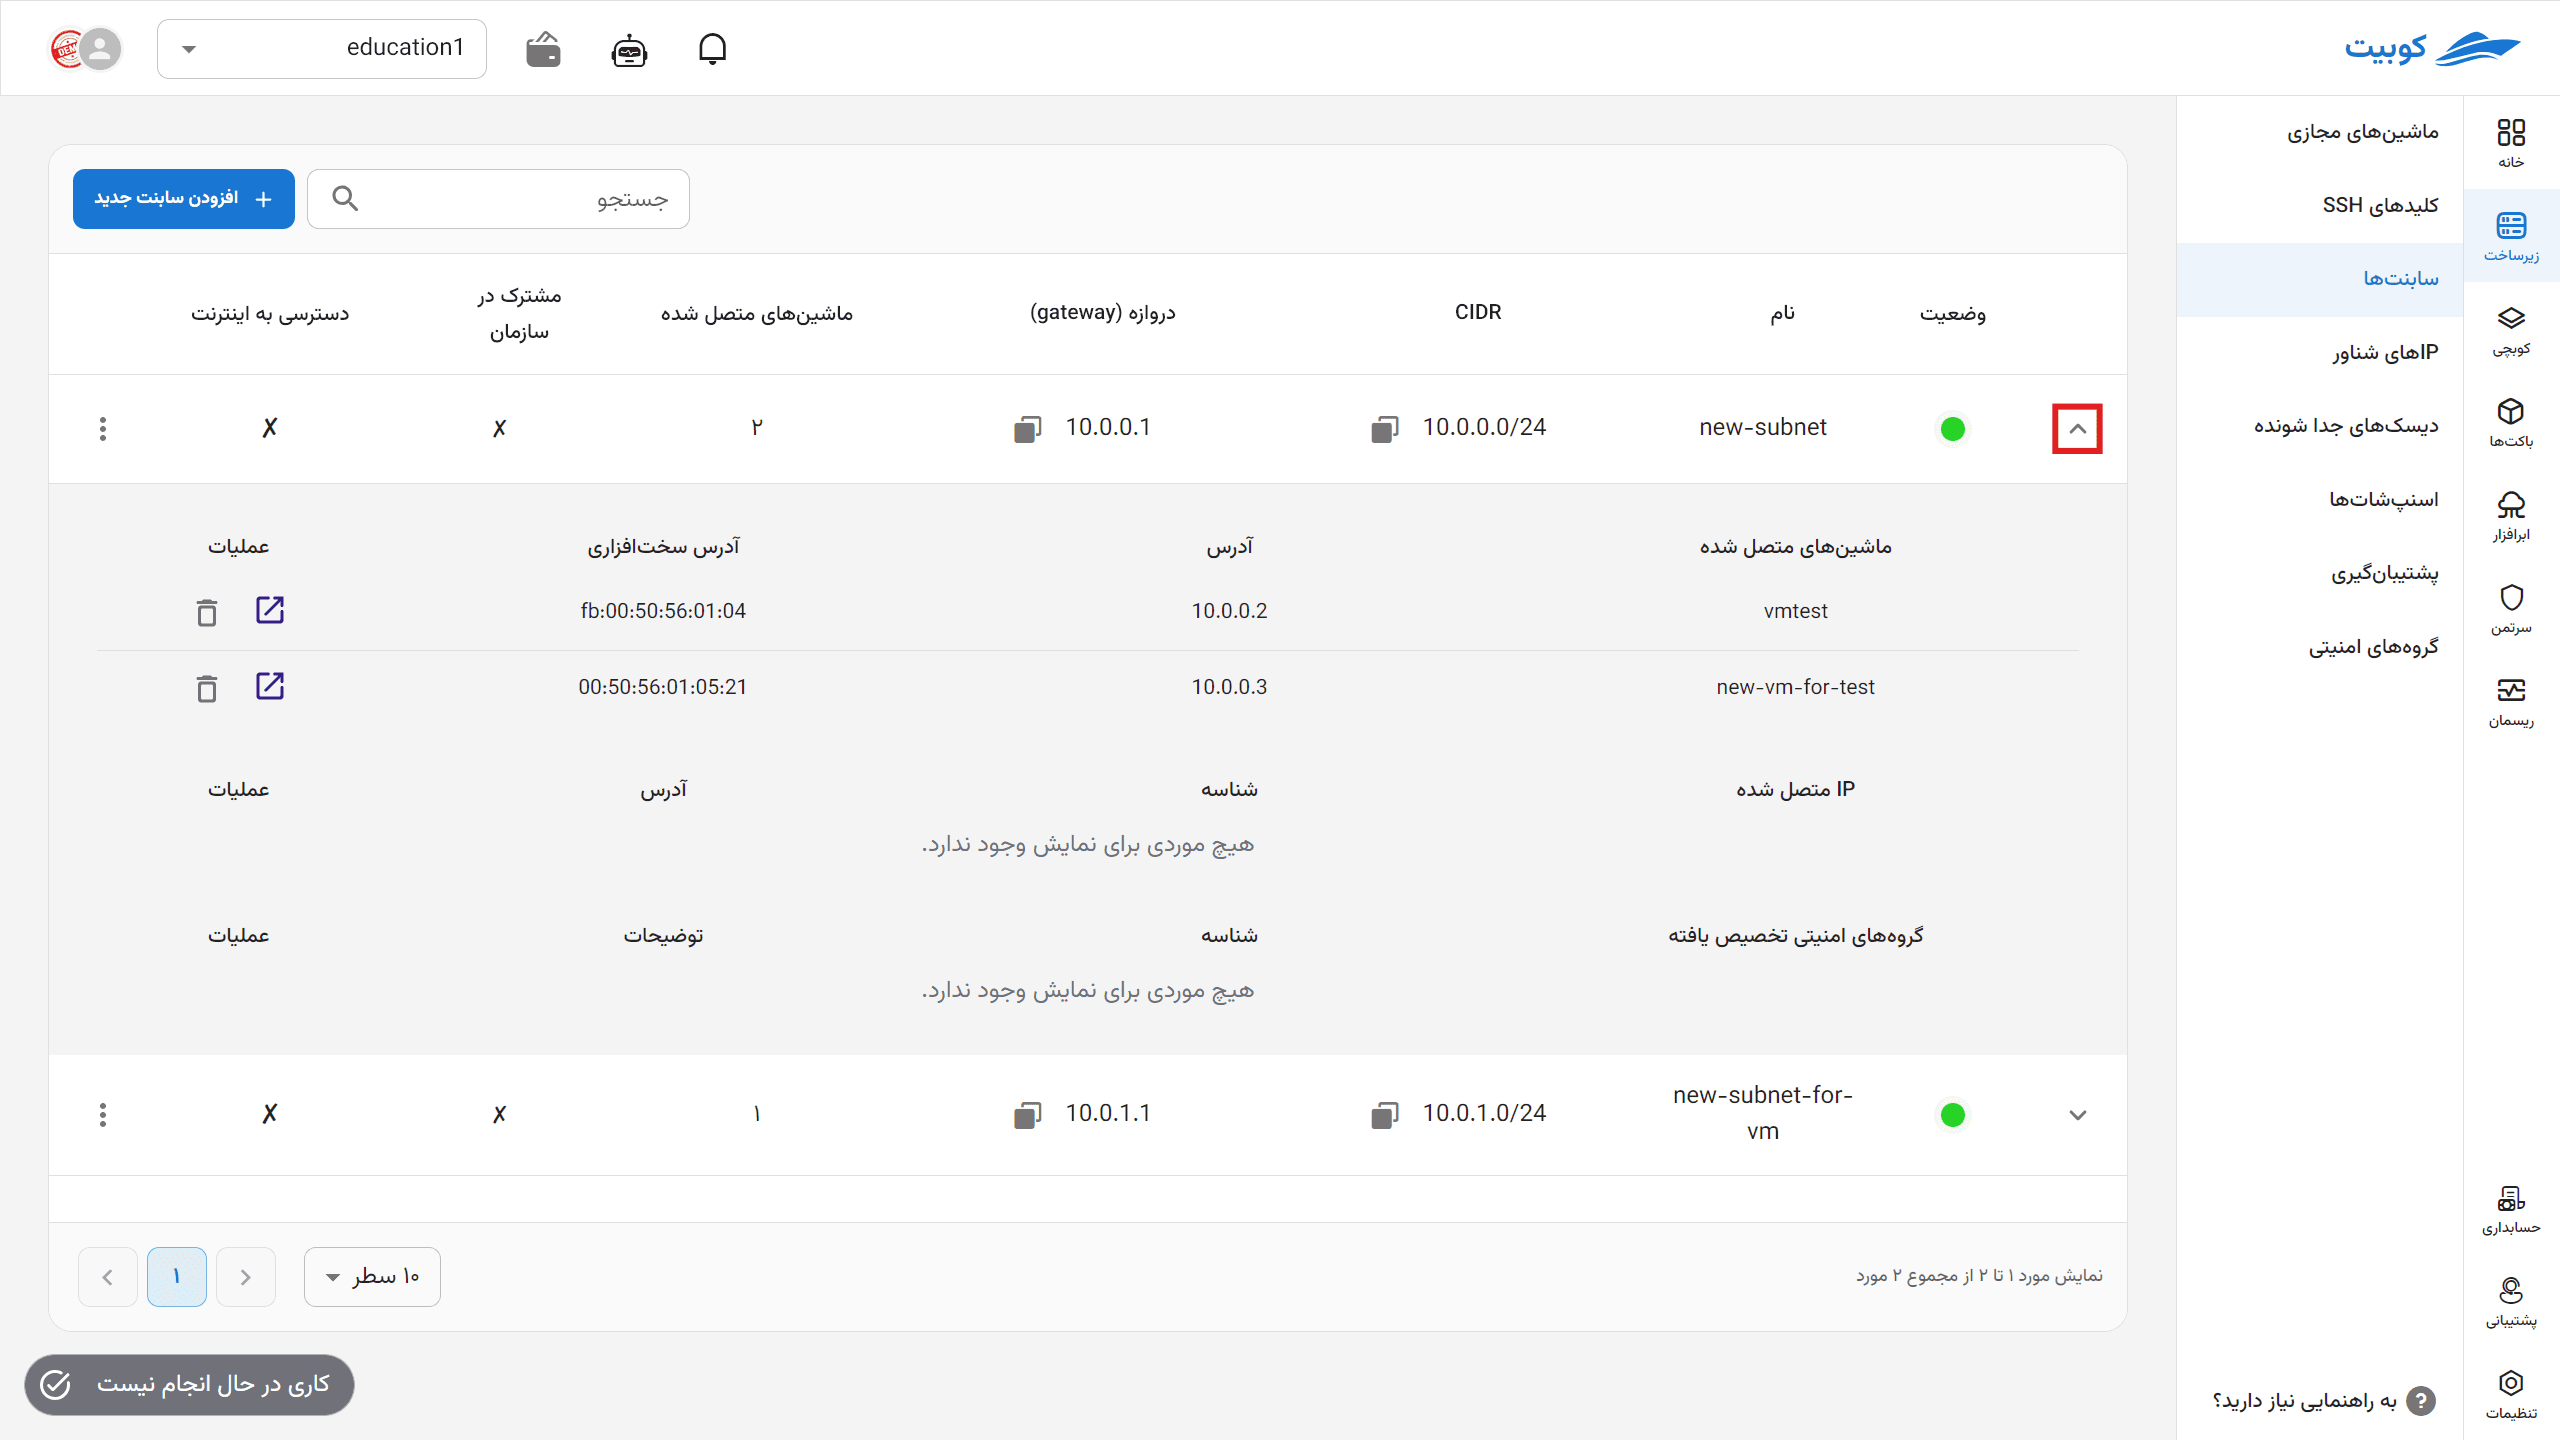This screenshot has height=1440, width=2560.
Task: Open the ۱۰ سطر rows-per-page dropdown
Action: click(x=372, y=1277)
